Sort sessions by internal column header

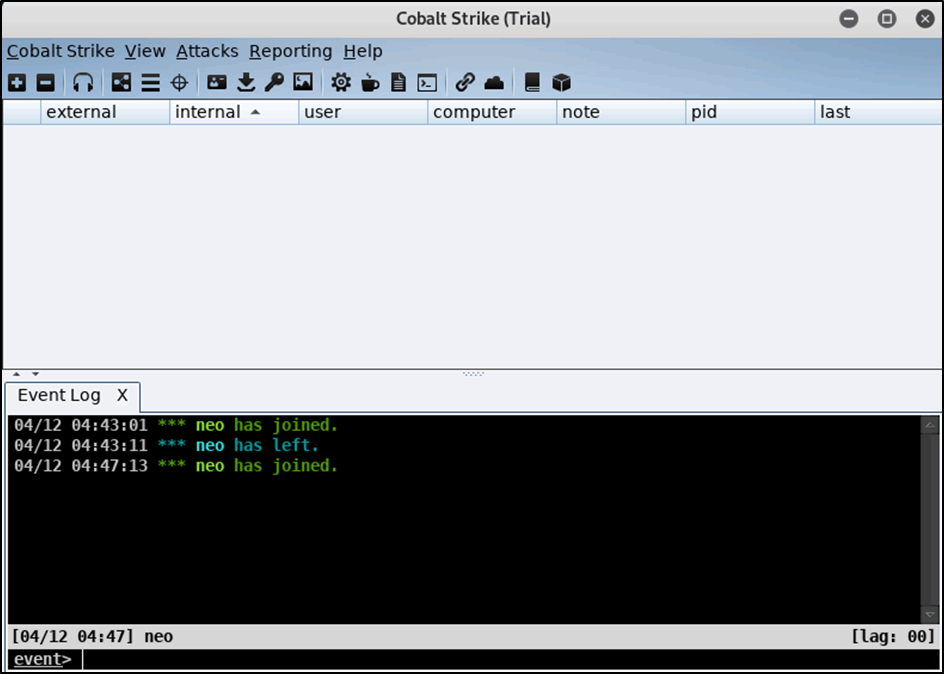(x=234, y=112)
